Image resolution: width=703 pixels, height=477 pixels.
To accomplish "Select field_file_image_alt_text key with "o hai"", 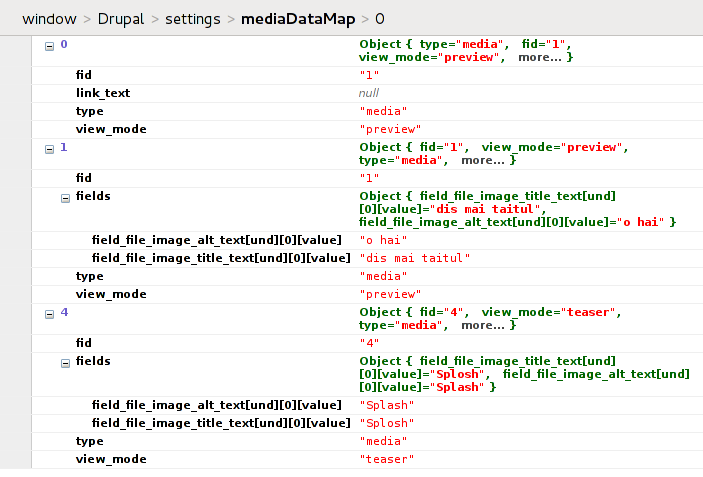I will point(217,240).
